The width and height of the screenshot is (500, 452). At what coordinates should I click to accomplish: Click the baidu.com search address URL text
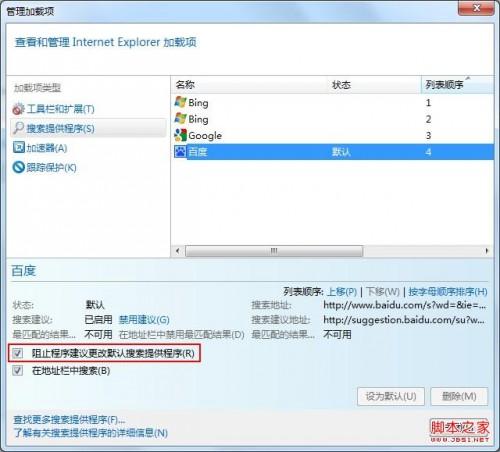[404, 305]
